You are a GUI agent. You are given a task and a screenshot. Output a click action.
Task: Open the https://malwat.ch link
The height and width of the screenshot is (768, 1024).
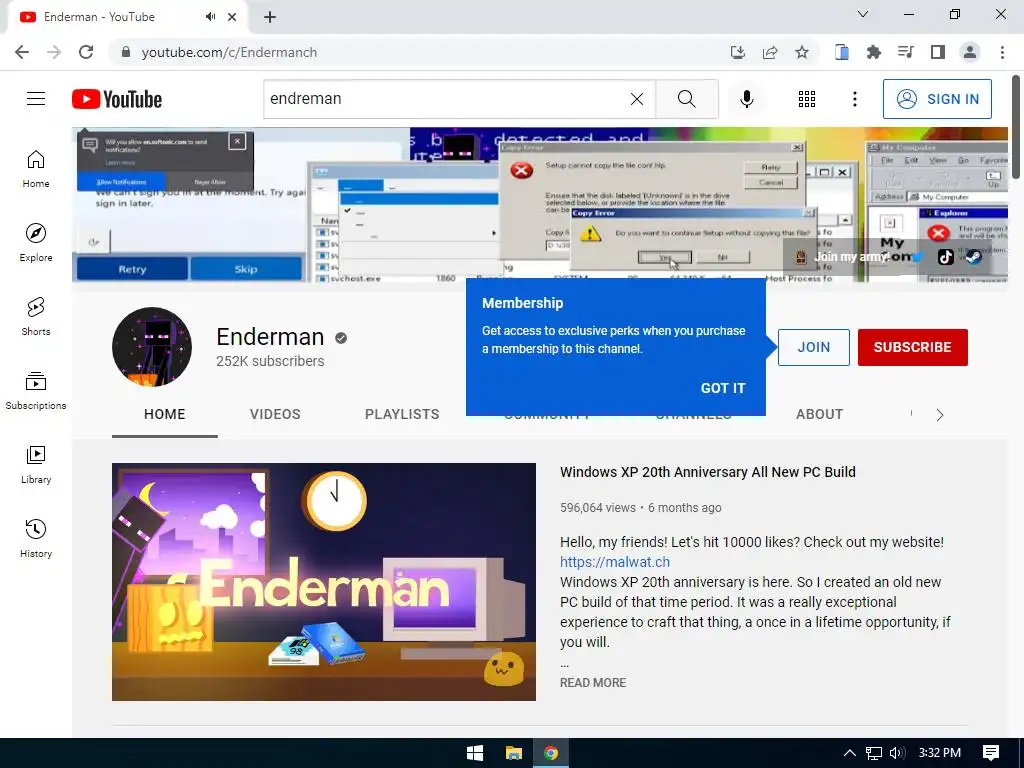tap(615, 562)
